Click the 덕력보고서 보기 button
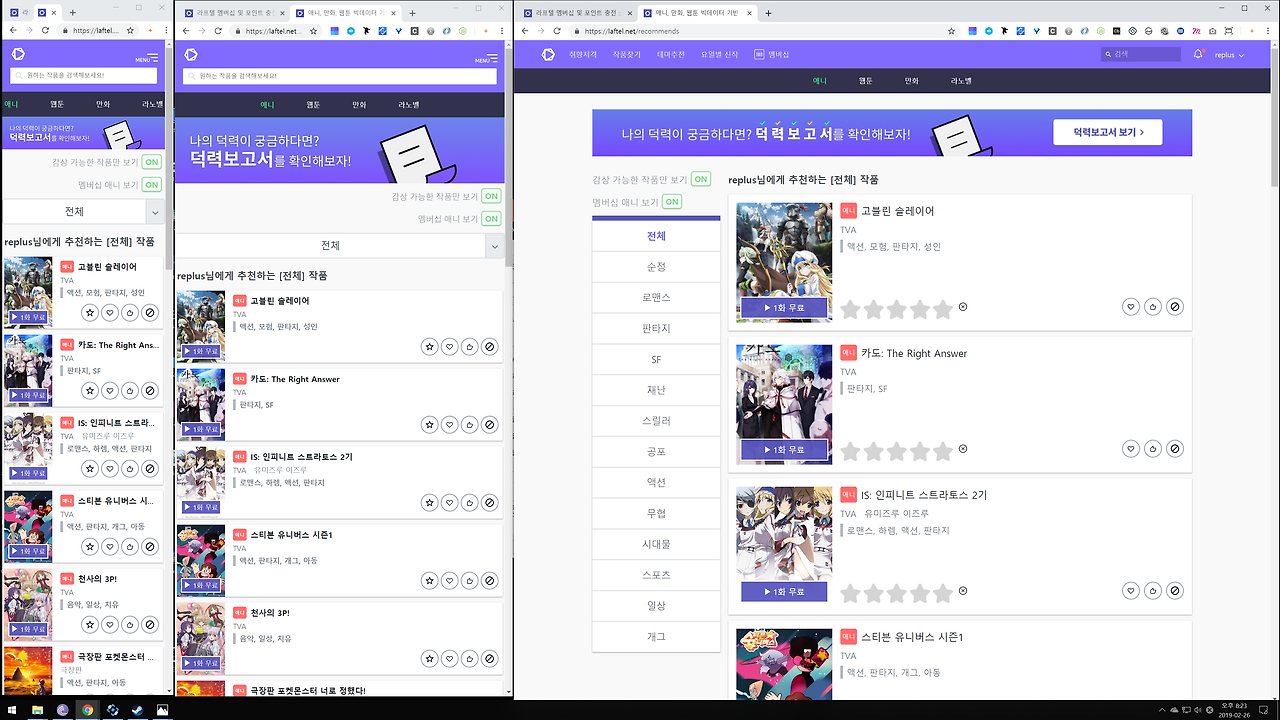Screen dimensions: 1280x720 point(1108,132)
